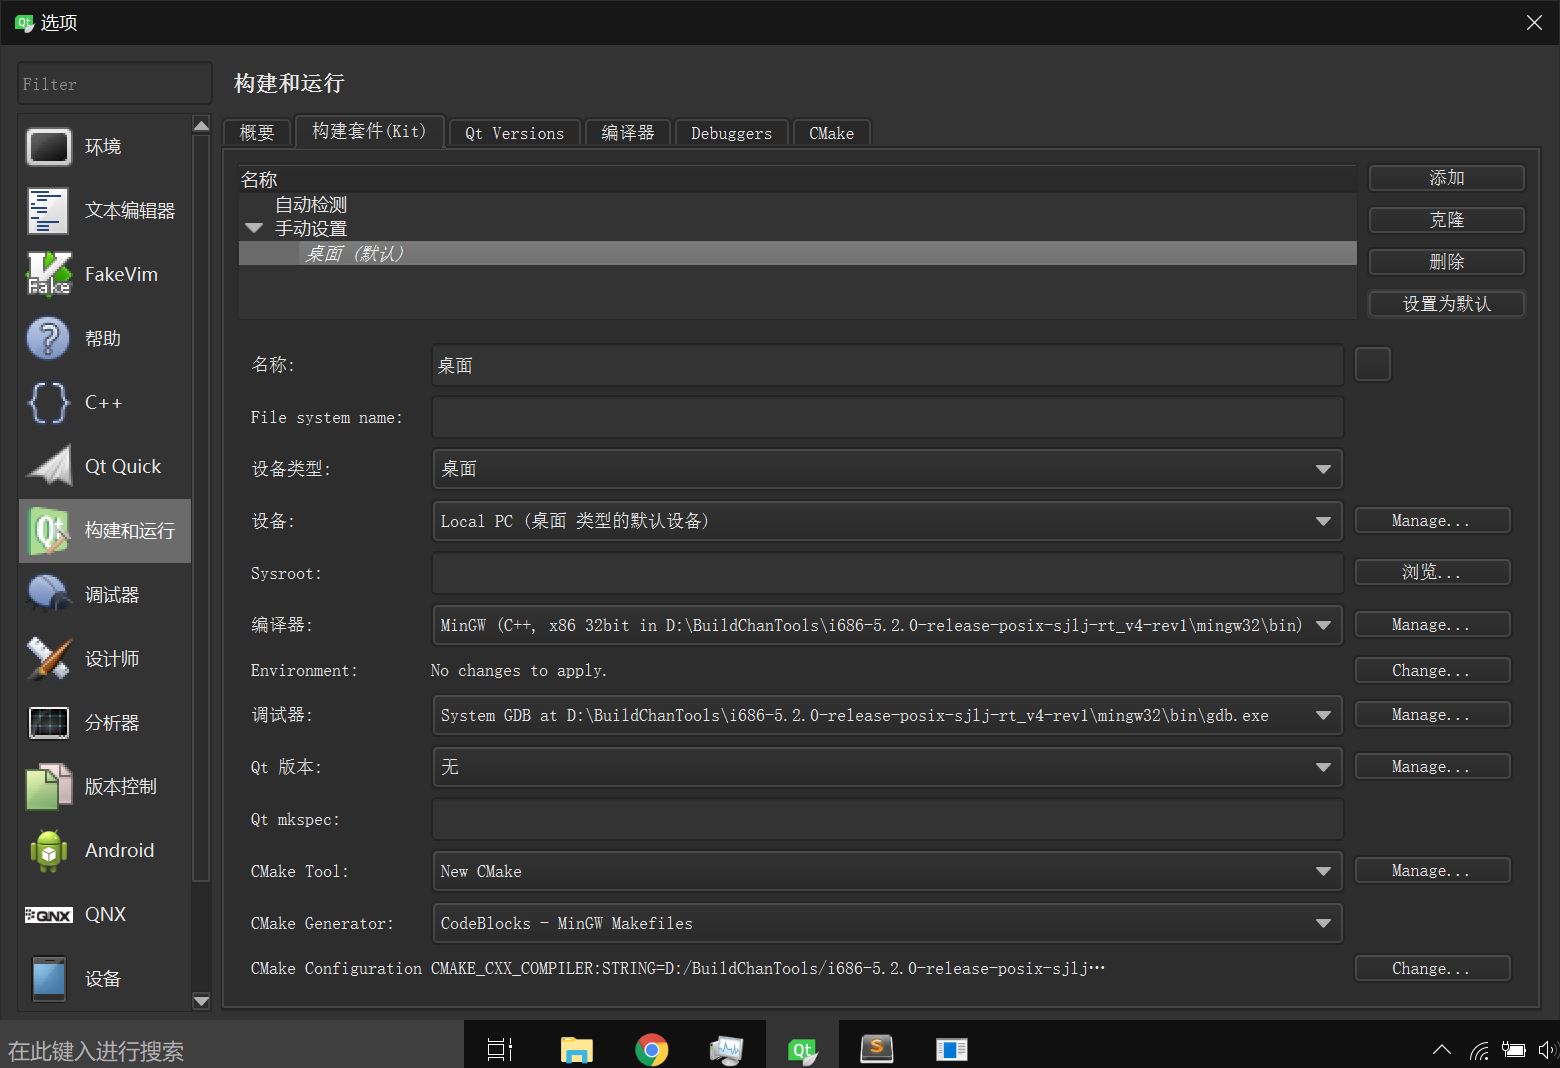
Task: Select the Qt Quick category icon
Action: 48,467
